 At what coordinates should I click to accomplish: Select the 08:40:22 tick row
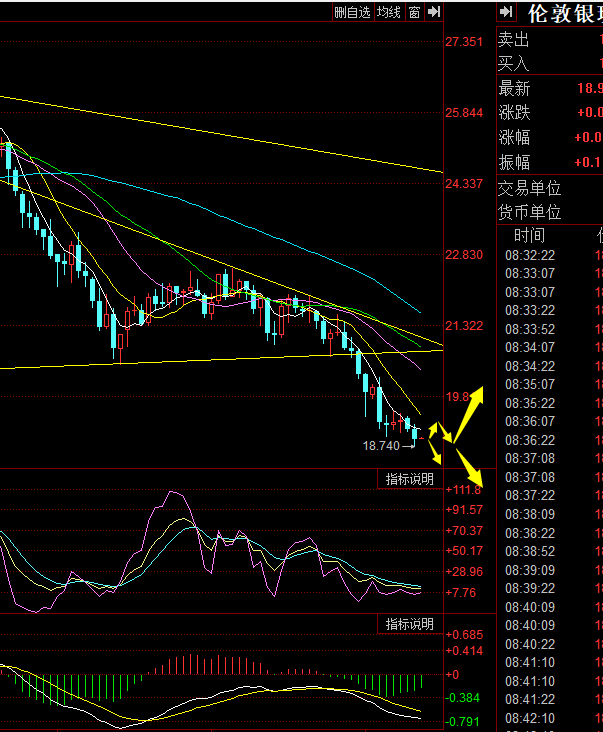point(550,644)
